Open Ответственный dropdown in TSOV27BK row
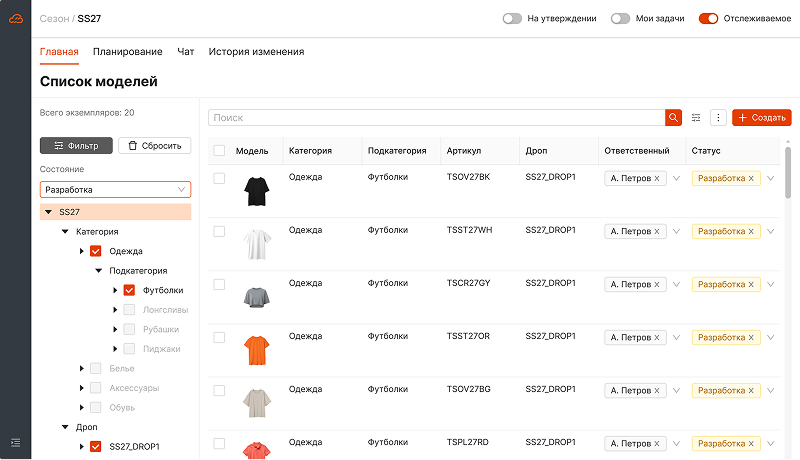Screen dimensions: 800x460 point(677,178)
